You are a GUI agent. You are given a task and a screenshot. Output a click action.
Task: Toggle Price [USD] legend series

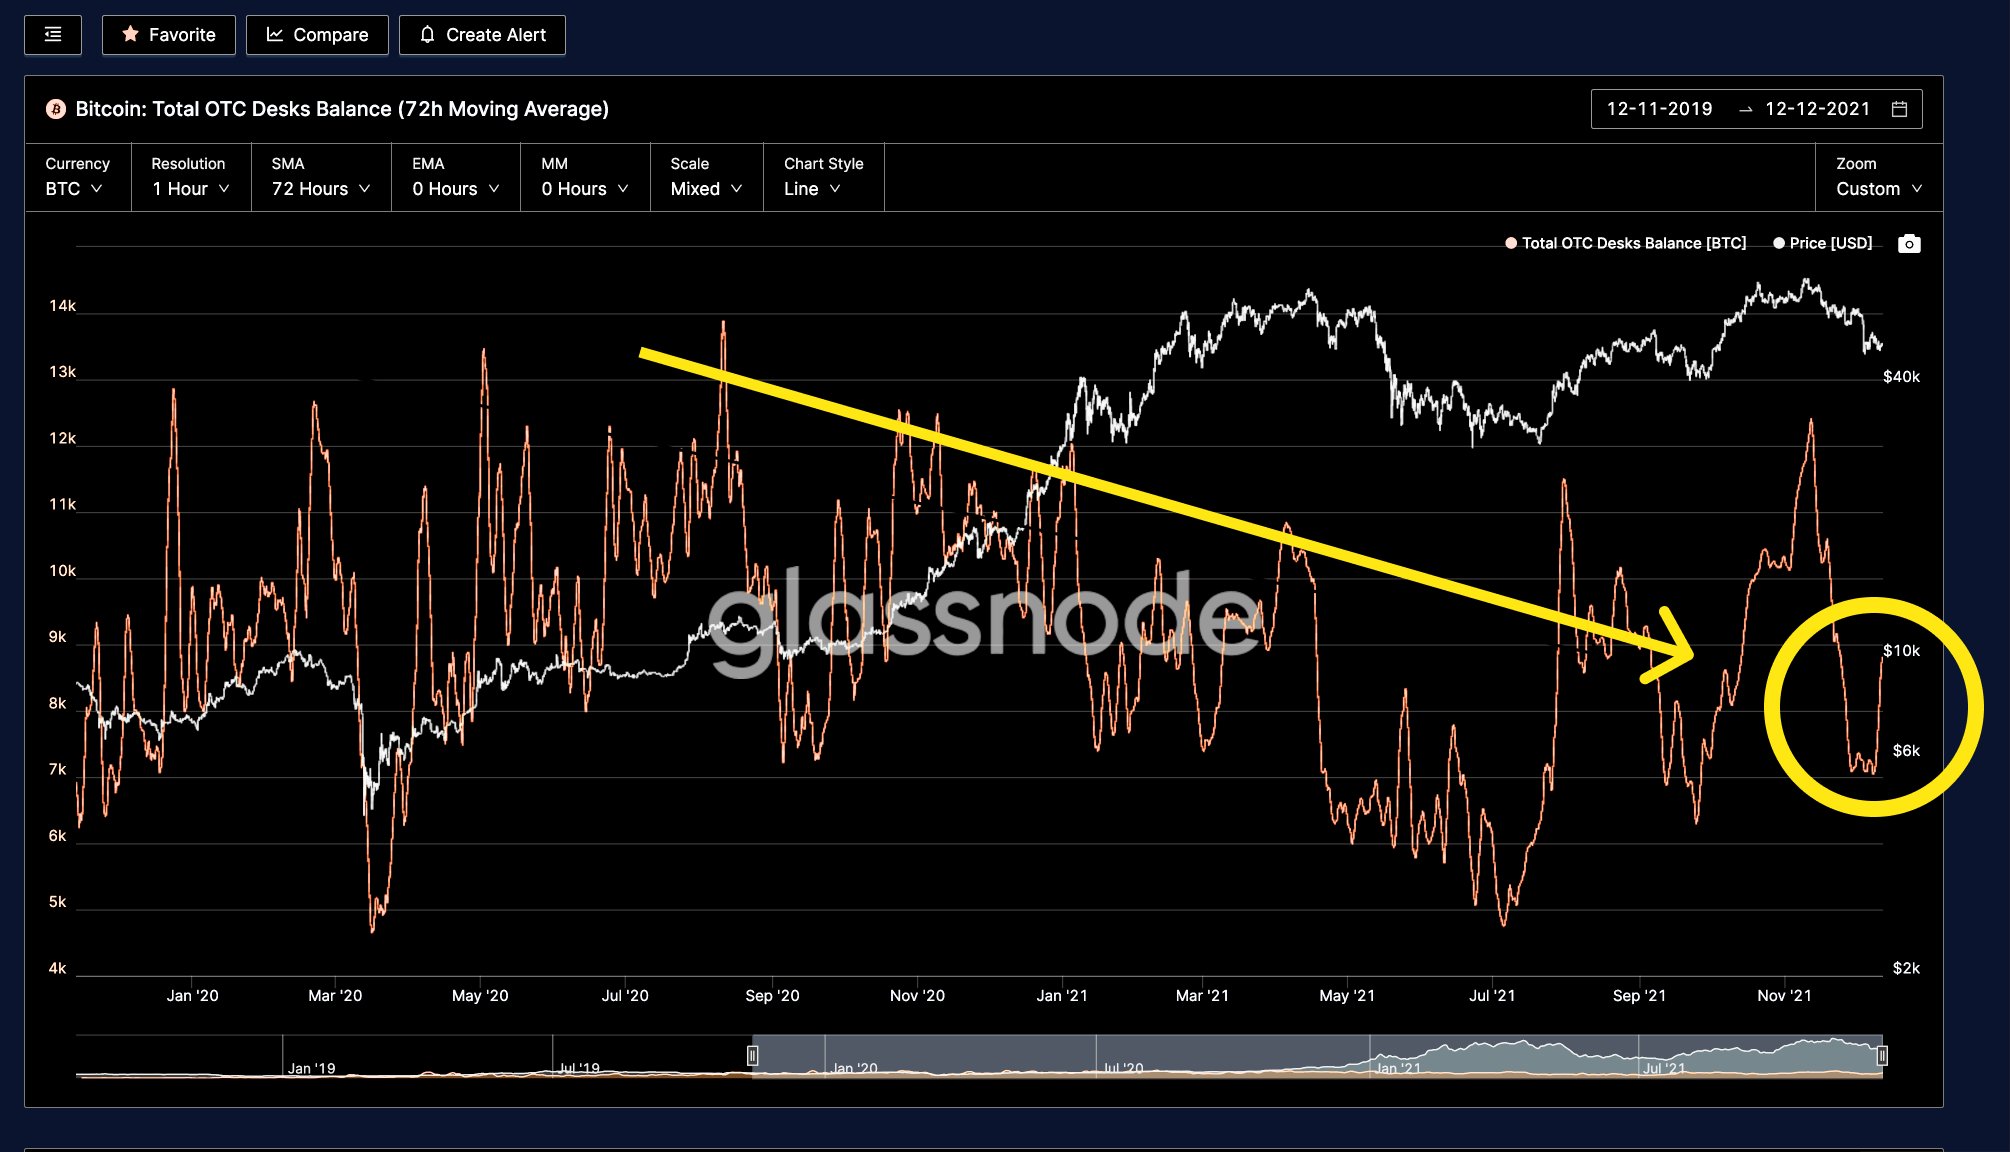1822,243
